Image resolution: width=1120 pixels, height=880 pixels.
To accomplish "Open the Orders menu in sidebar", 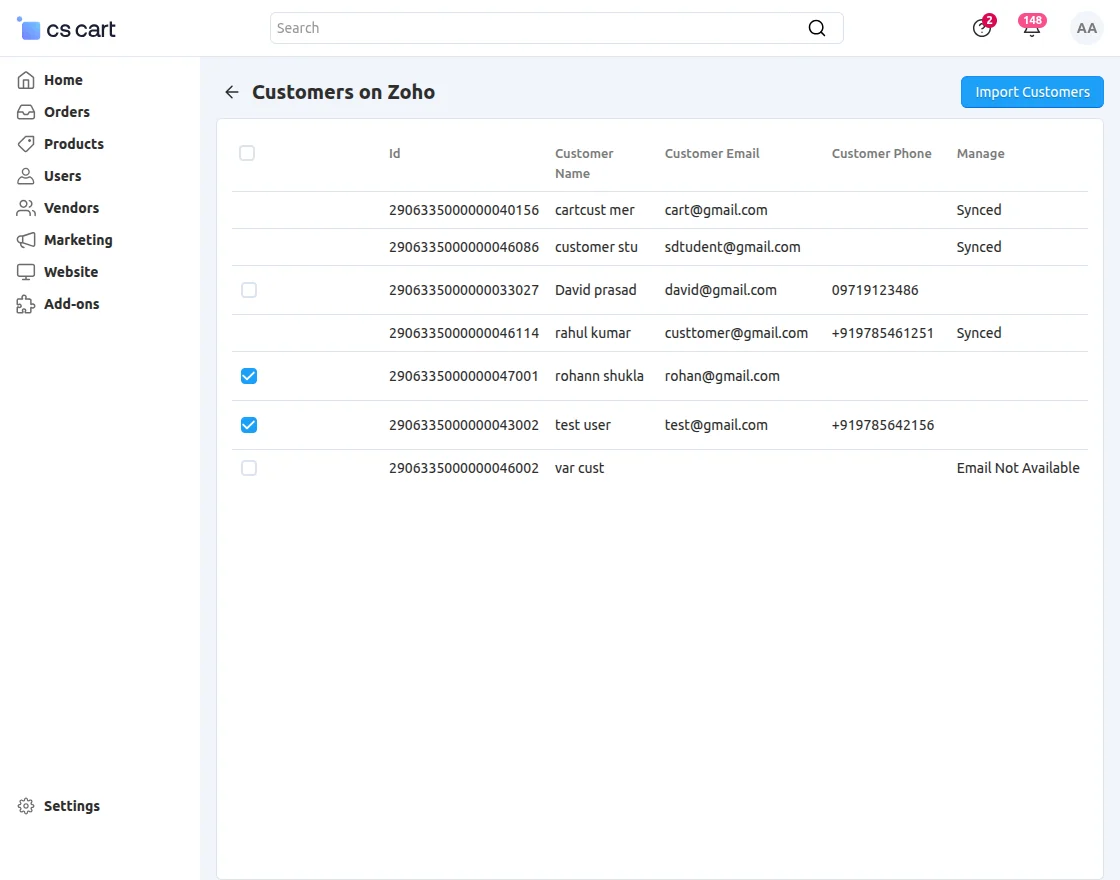I will 66,112.
